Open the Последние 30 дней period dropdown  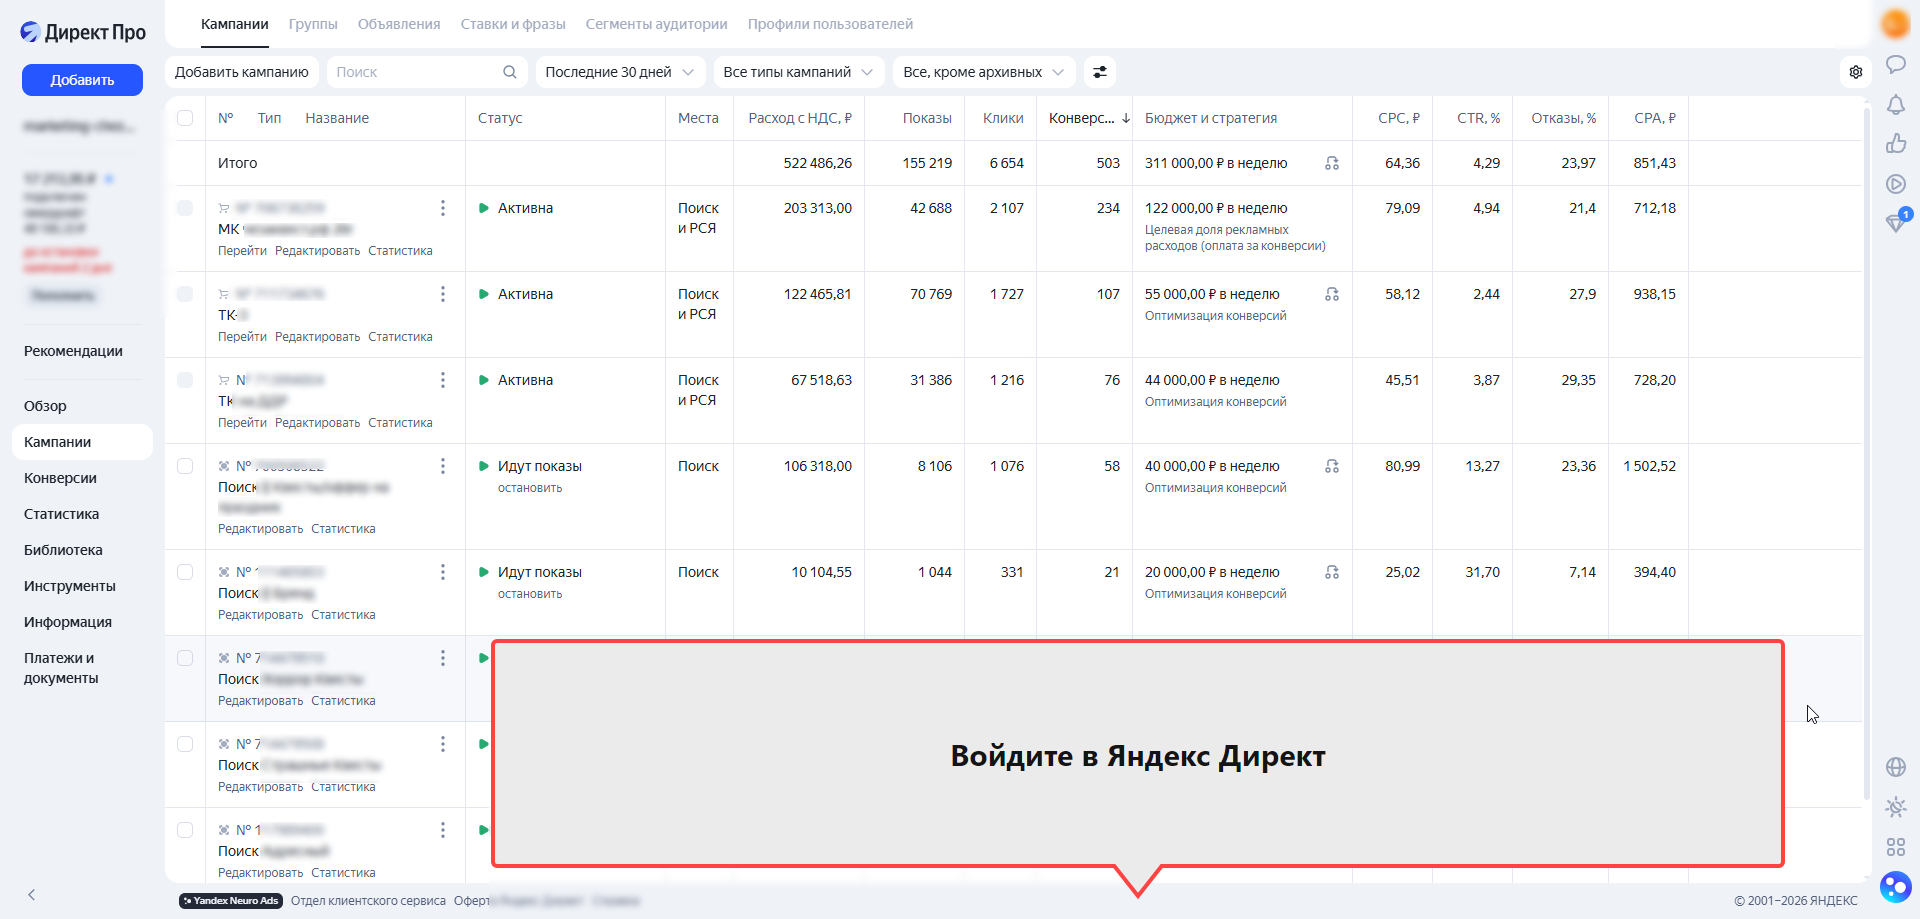(620, 72)
